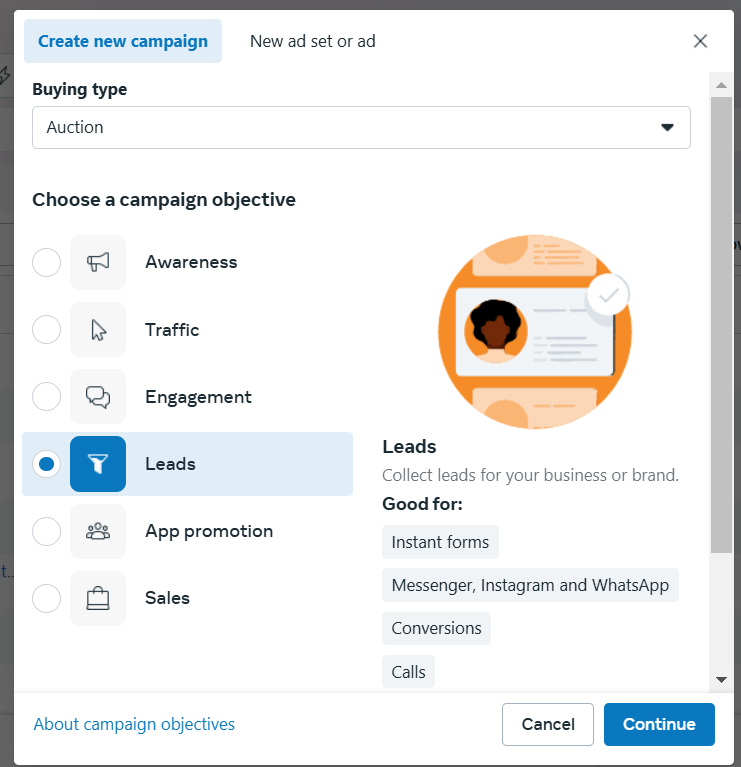The width and height of the screenshot is (741, 767).
Task: Click the Awareness objective label
Action: pos(191,262)
